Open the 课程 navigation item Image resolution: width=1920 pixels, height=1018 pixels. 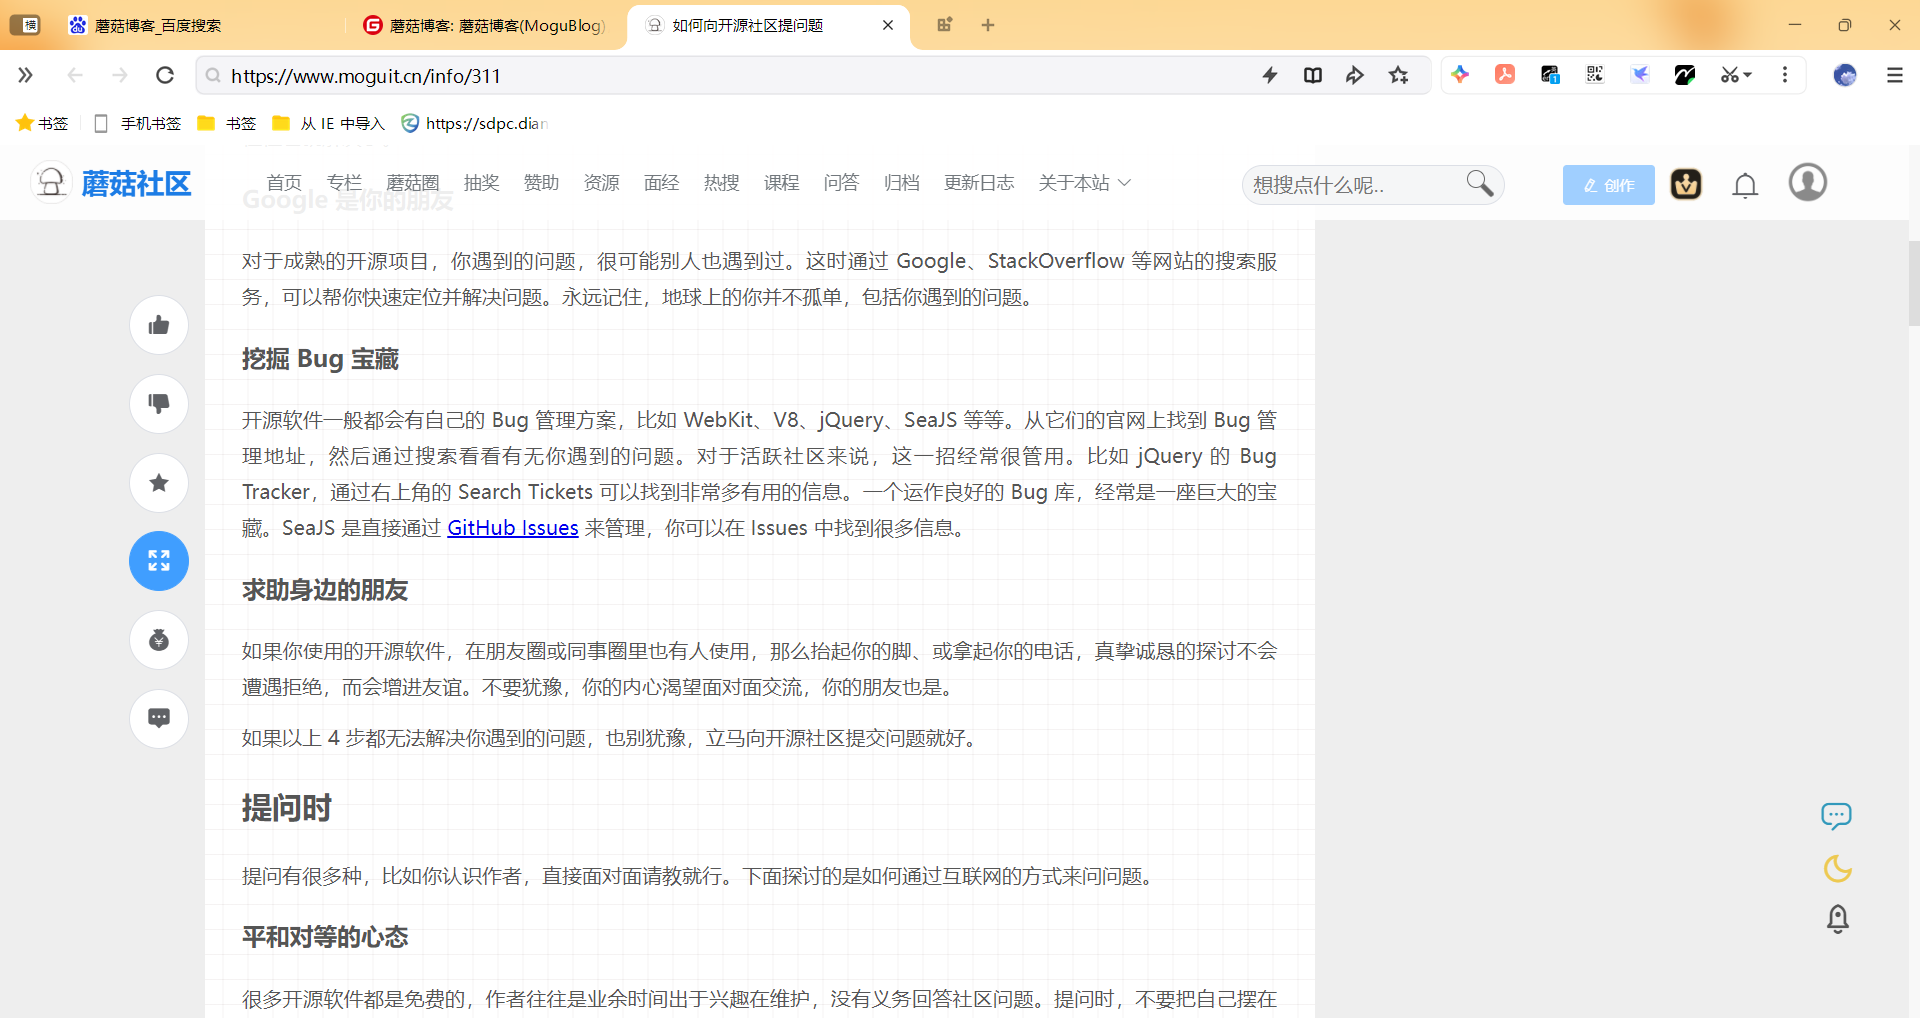(781, 183)
